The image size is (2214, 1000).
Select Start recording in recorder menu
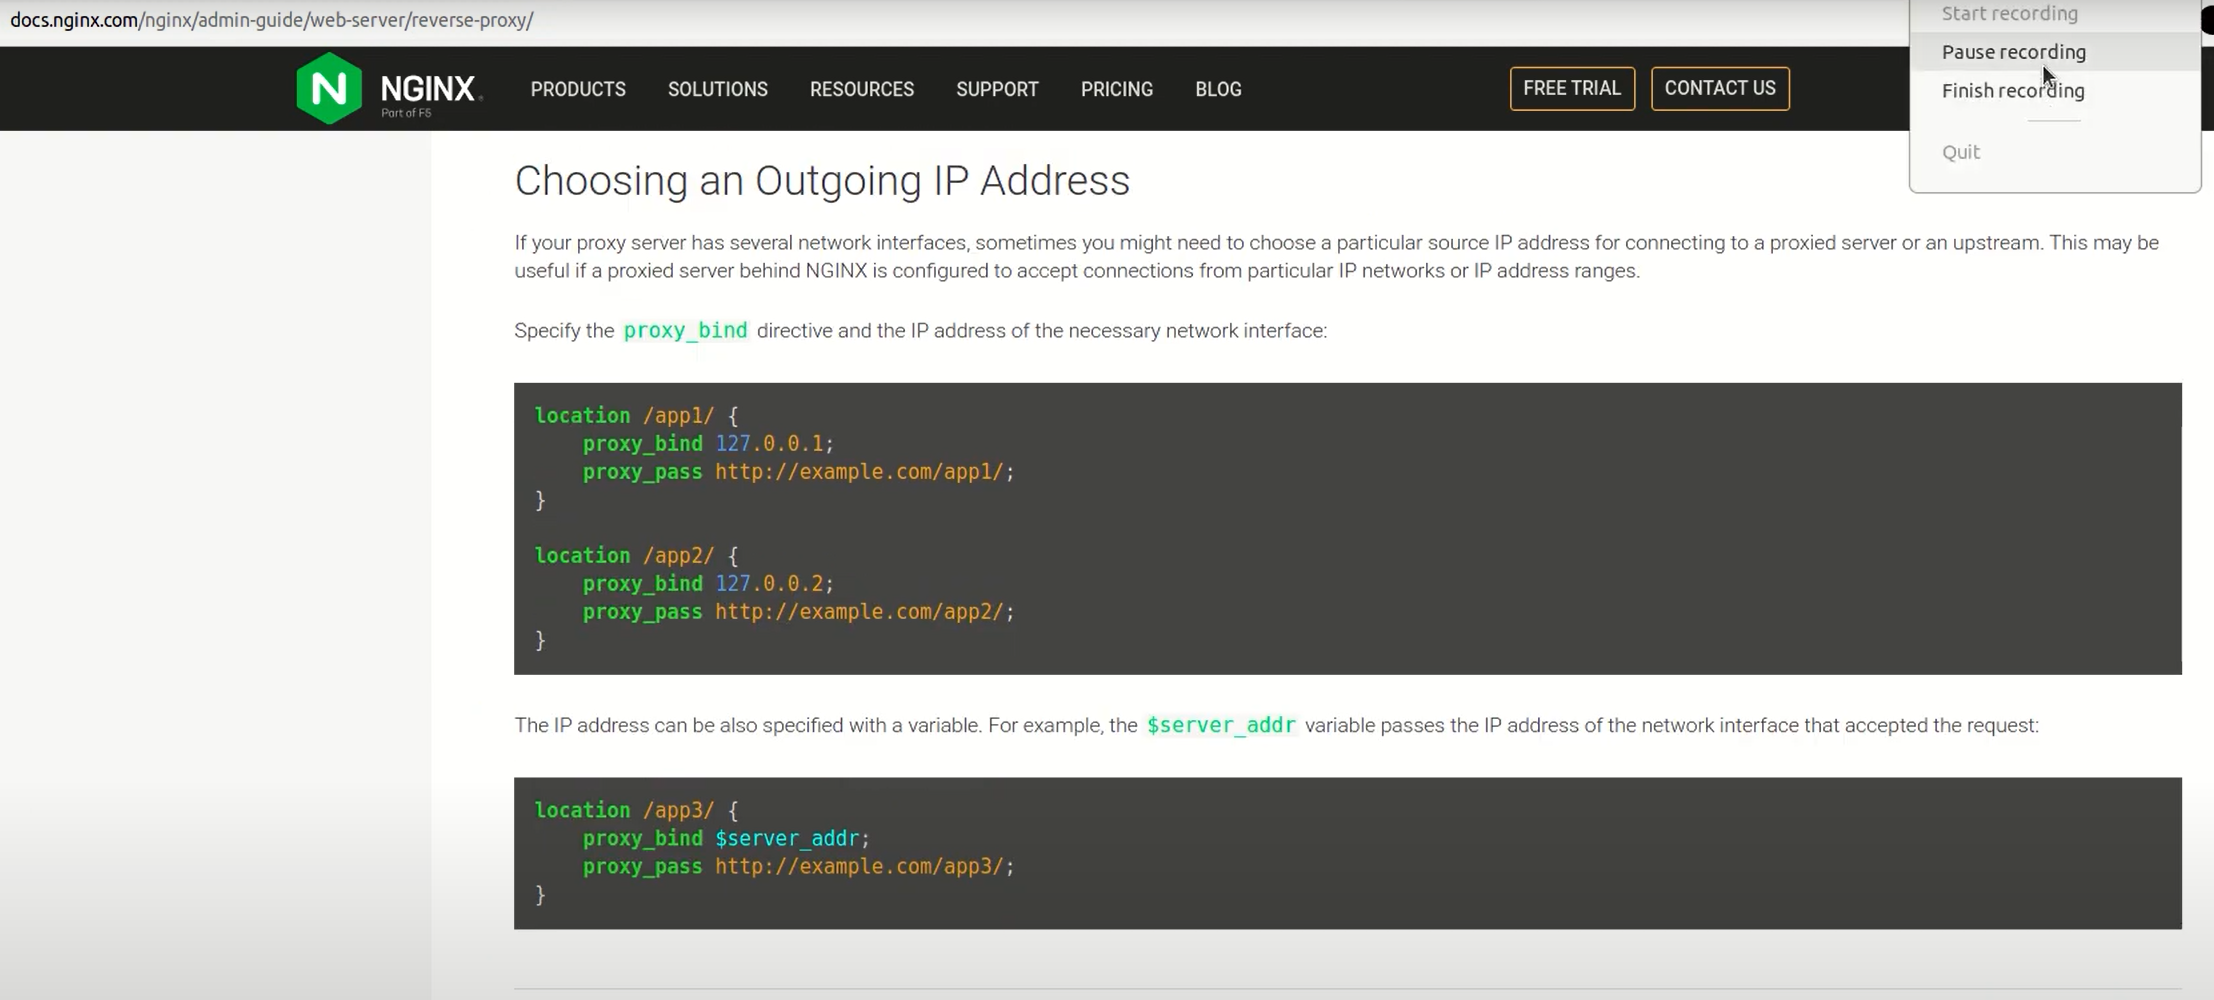tap(2010, 14)
